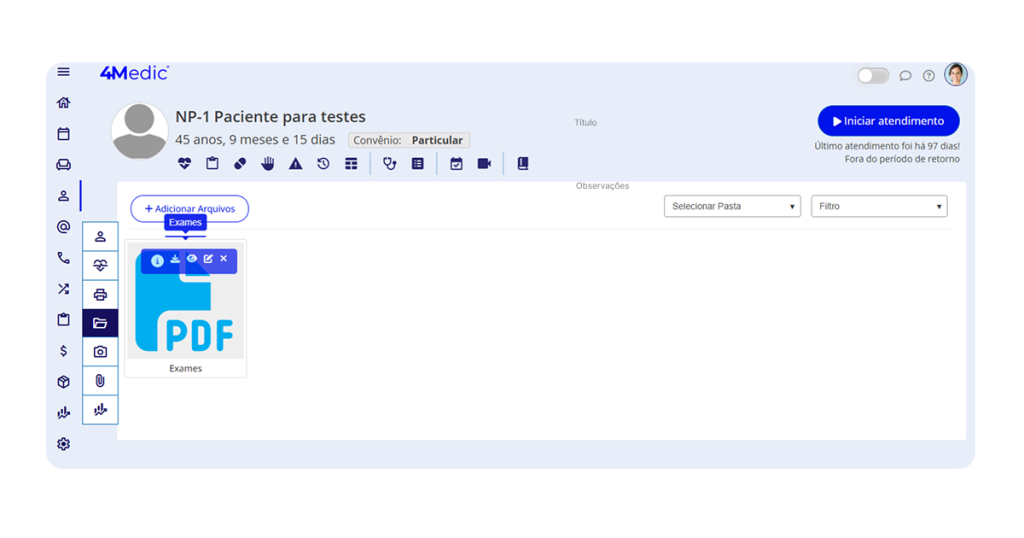The height and width of the screenshot is (538, 1024).
Task: Edit the Exames file with pencil icon
Action: click(208, 259)
